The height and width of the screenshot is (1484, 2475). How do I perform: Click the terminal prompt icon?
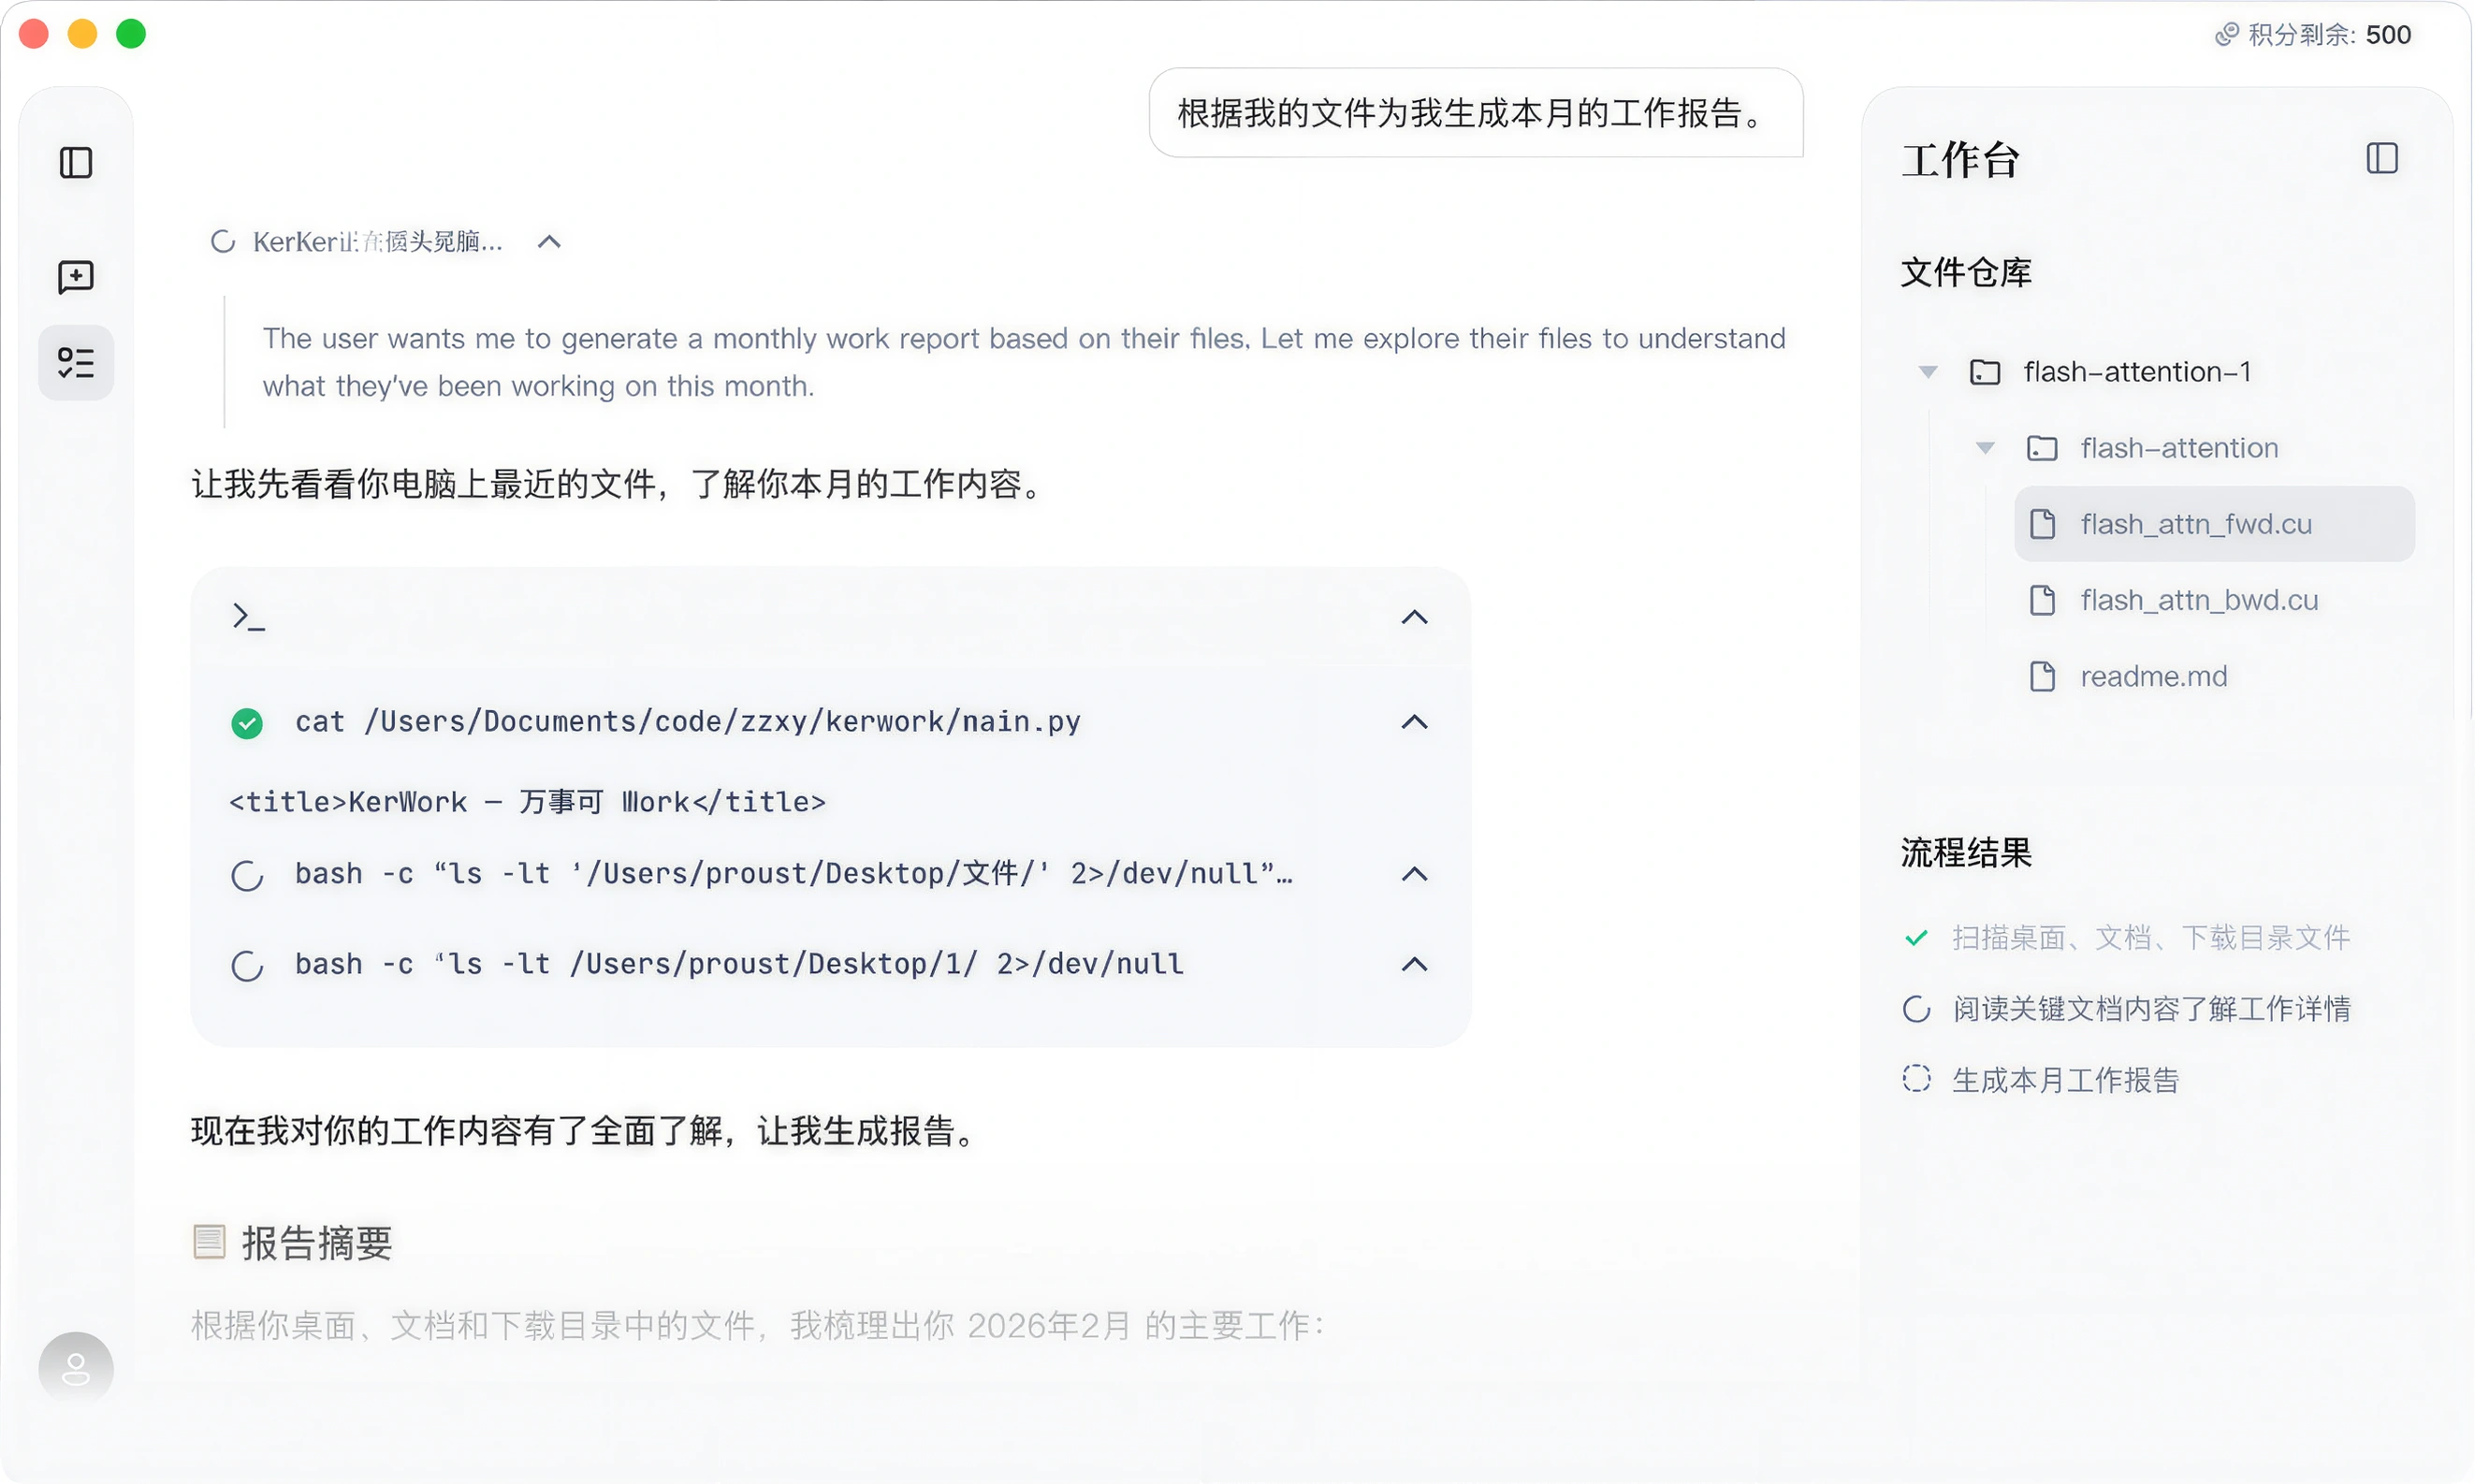click(248, 617)
